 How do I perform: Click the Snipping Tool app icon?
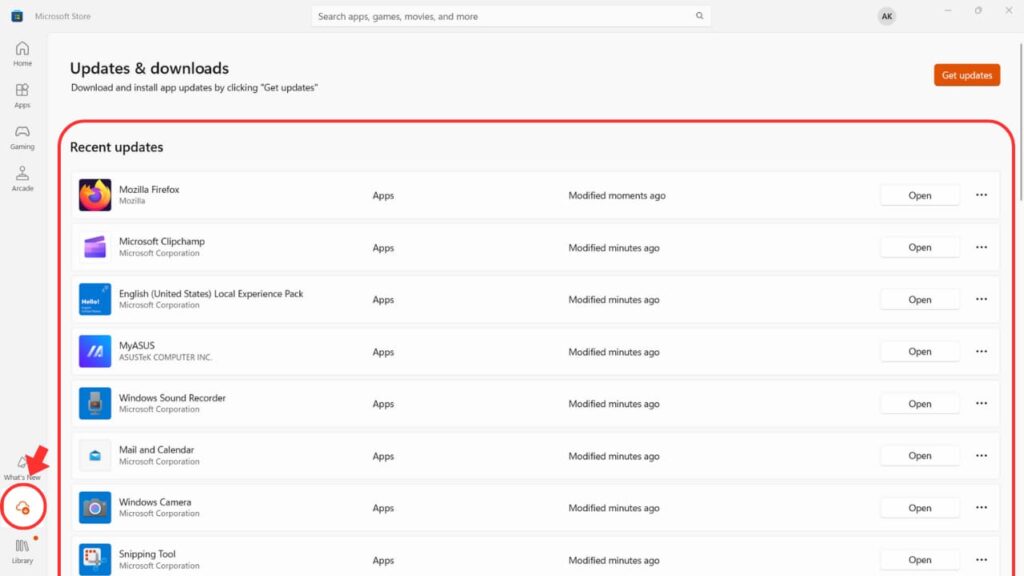(x=95, y=560)
